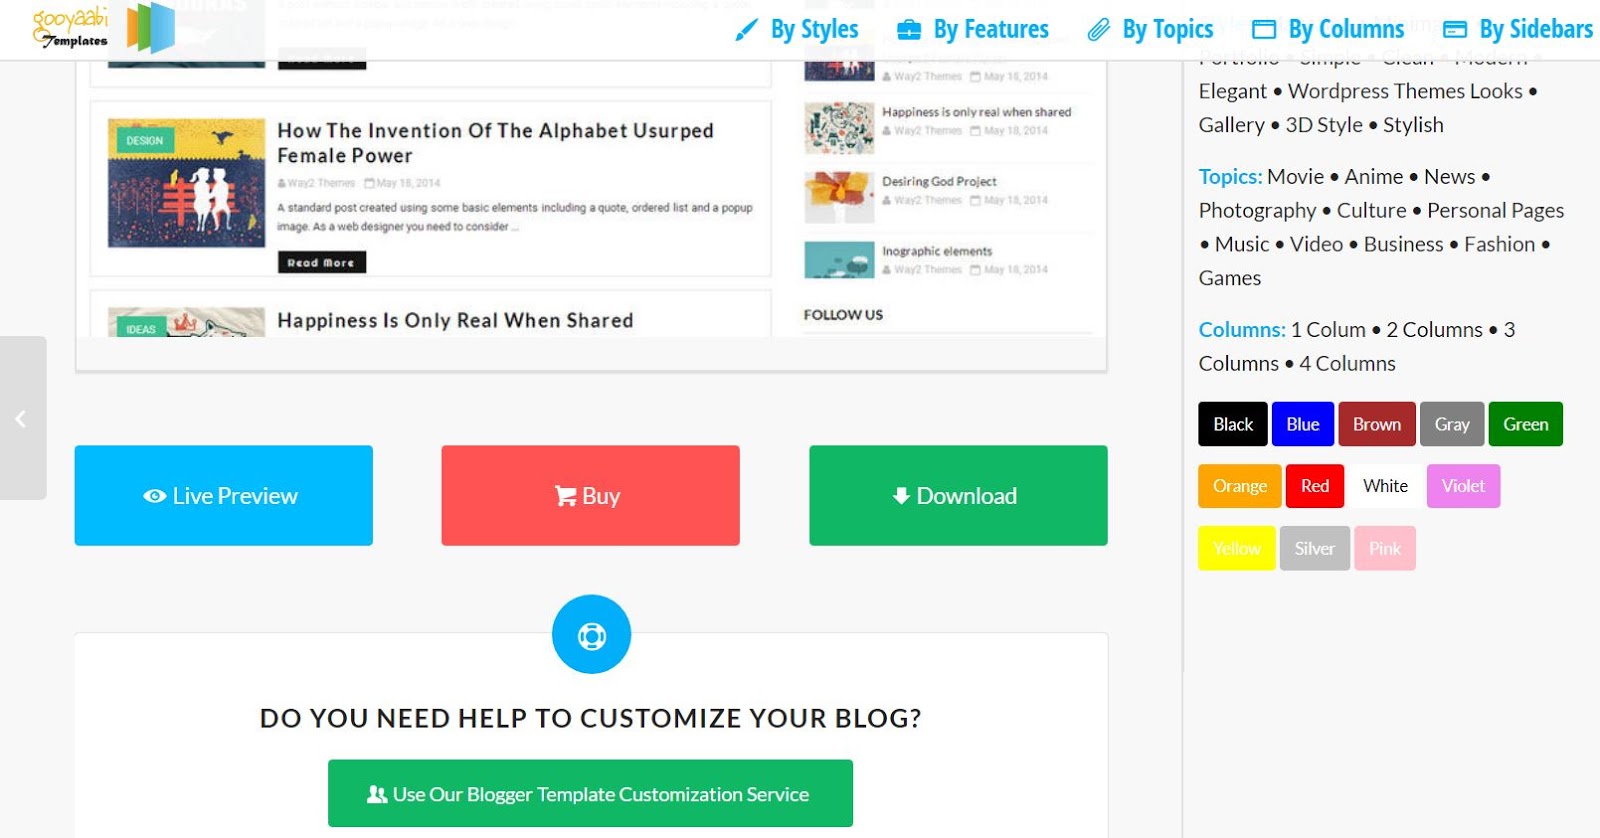Select the Black color tag
The height and width of the screenshot is (838, 1600).
click(1233, 424)
